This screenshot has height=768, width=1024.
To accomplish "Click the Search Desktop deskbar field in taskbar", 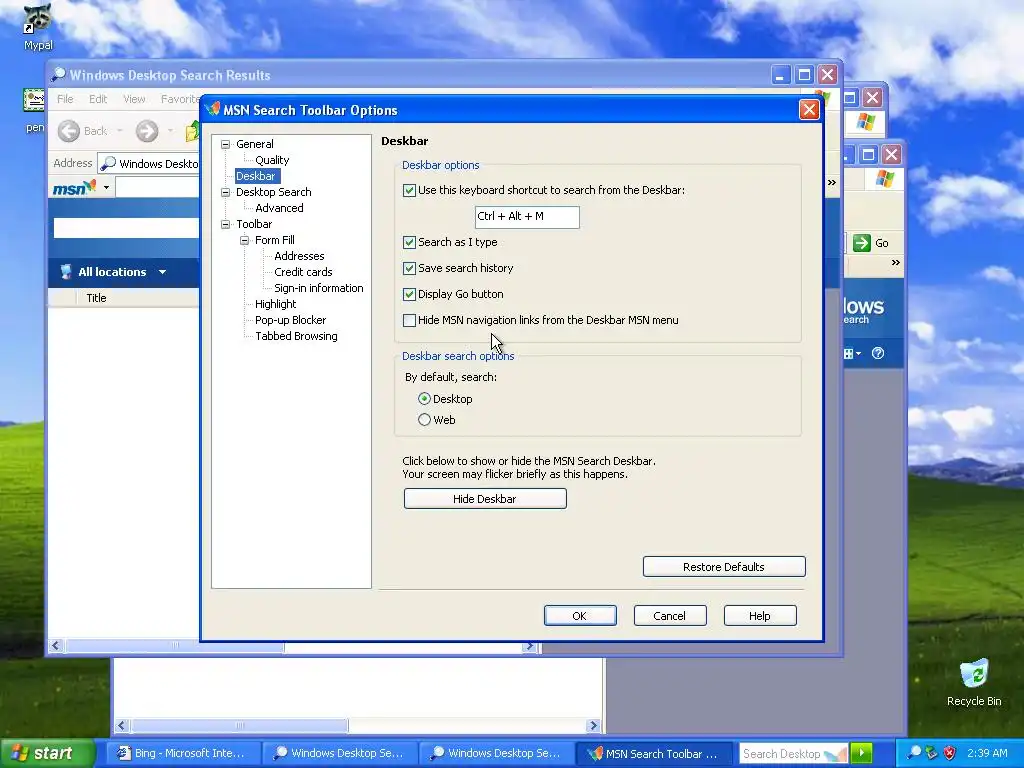I will pos(793,754).
